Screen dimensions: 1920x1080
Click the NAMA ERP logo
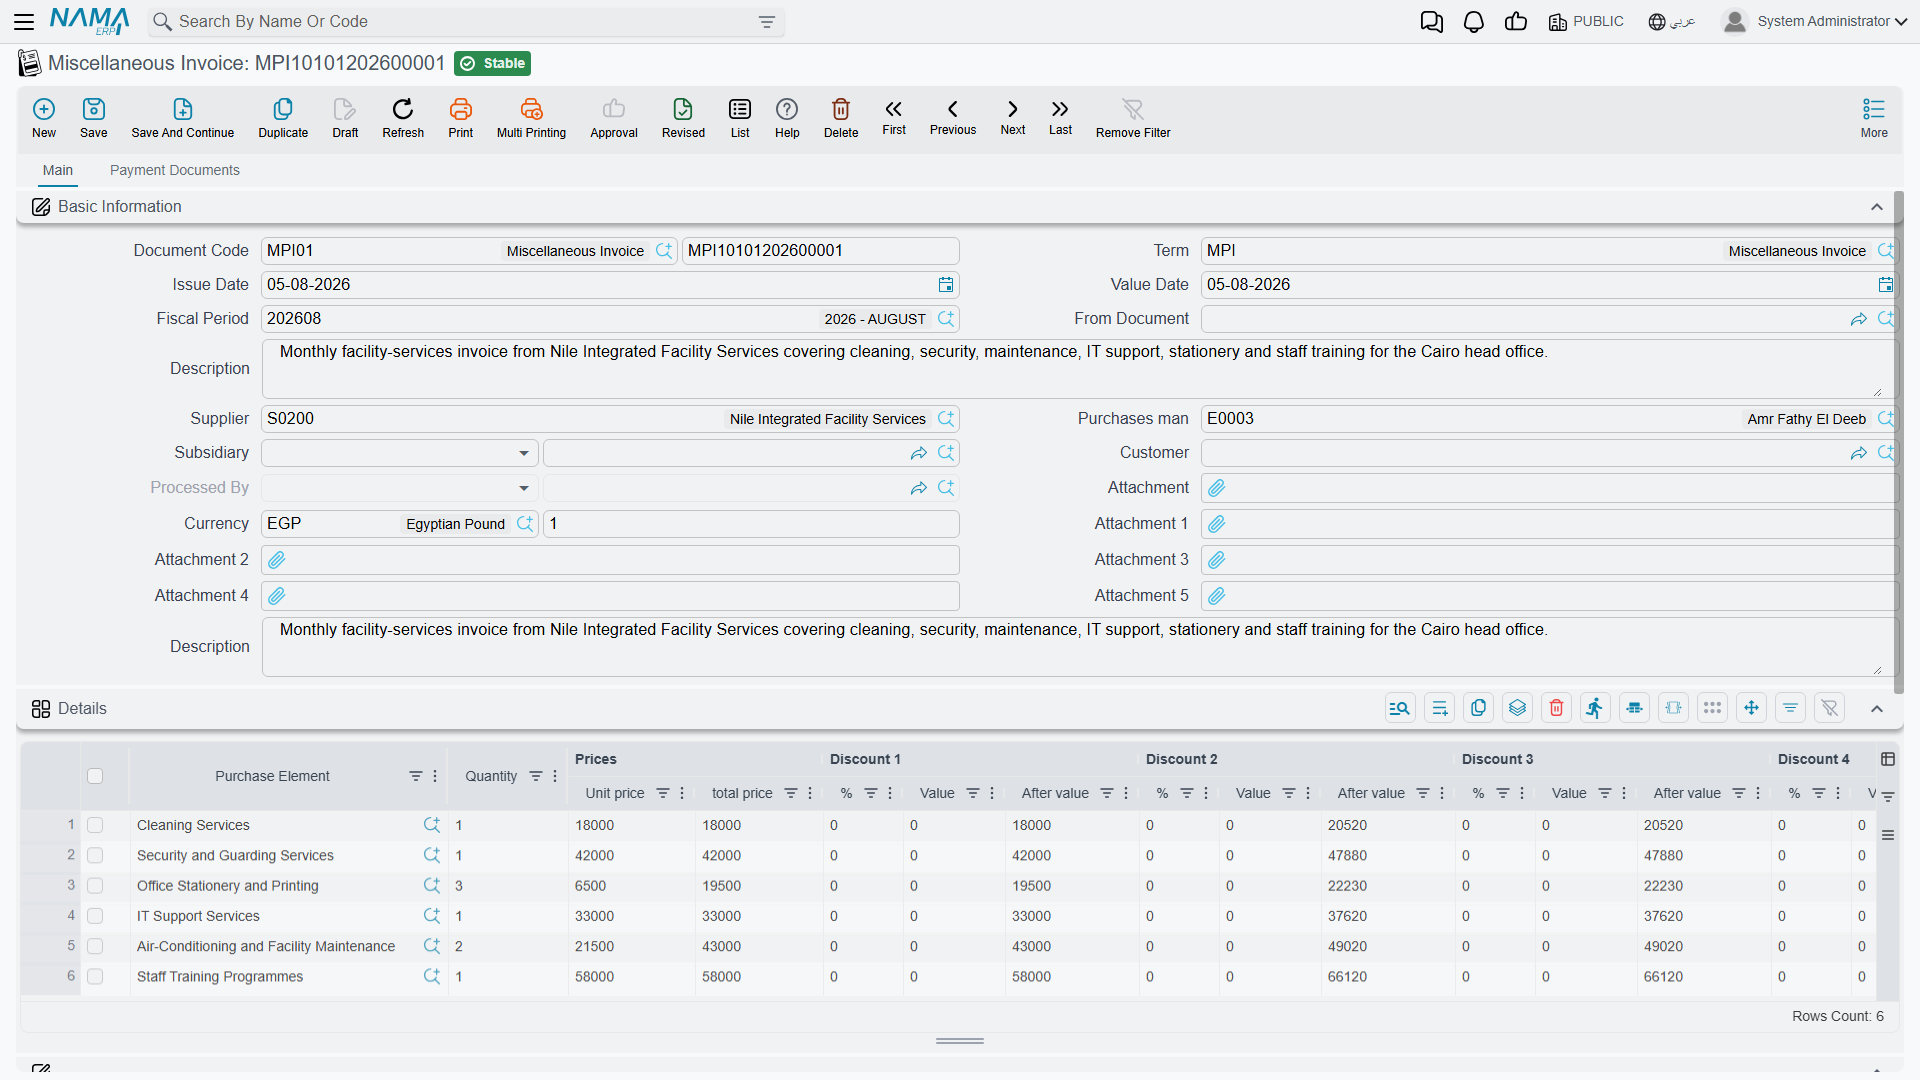[90, 21]
